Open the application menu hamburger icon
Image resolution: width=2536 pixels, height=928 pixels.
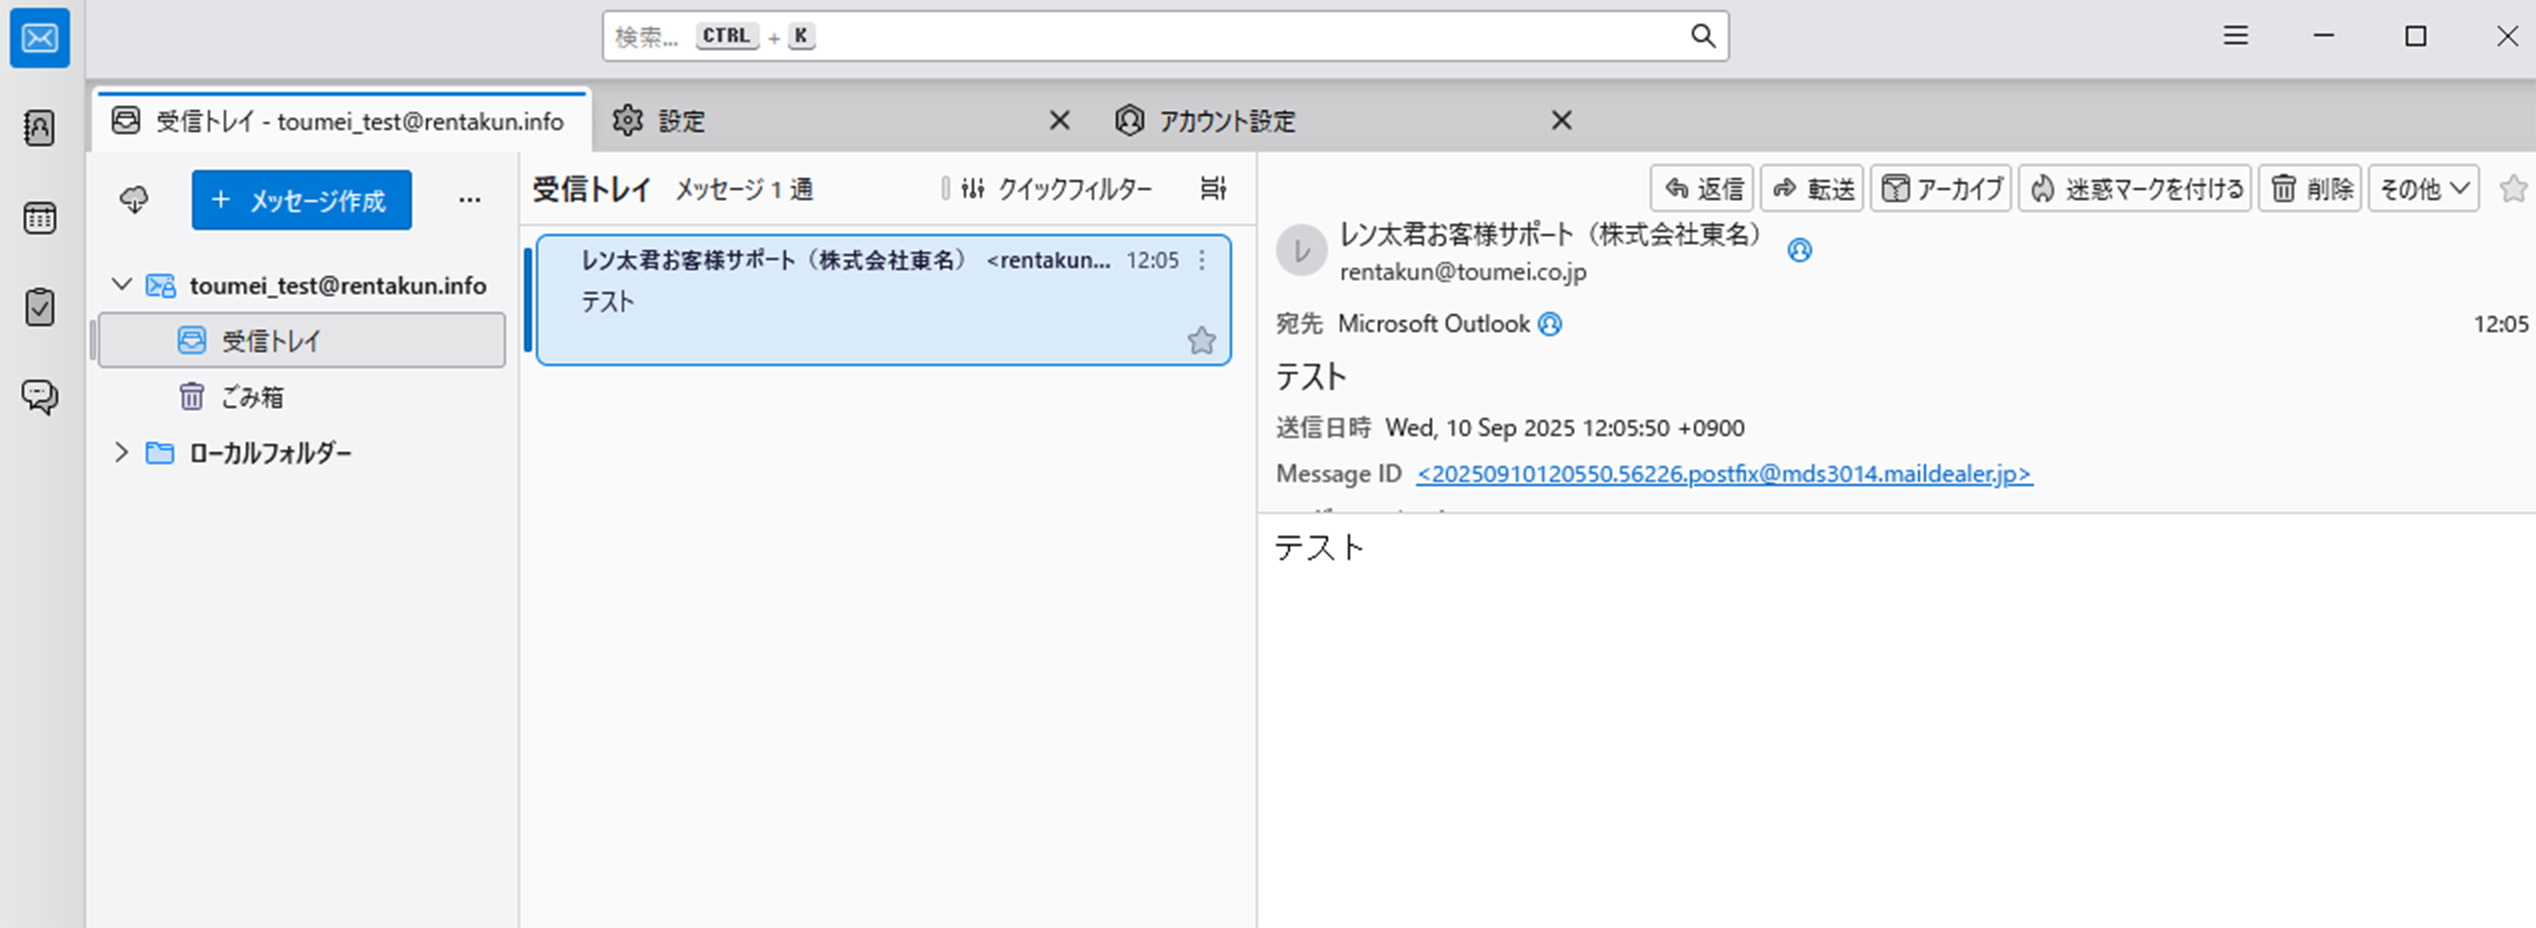[x=2236, y=37]
